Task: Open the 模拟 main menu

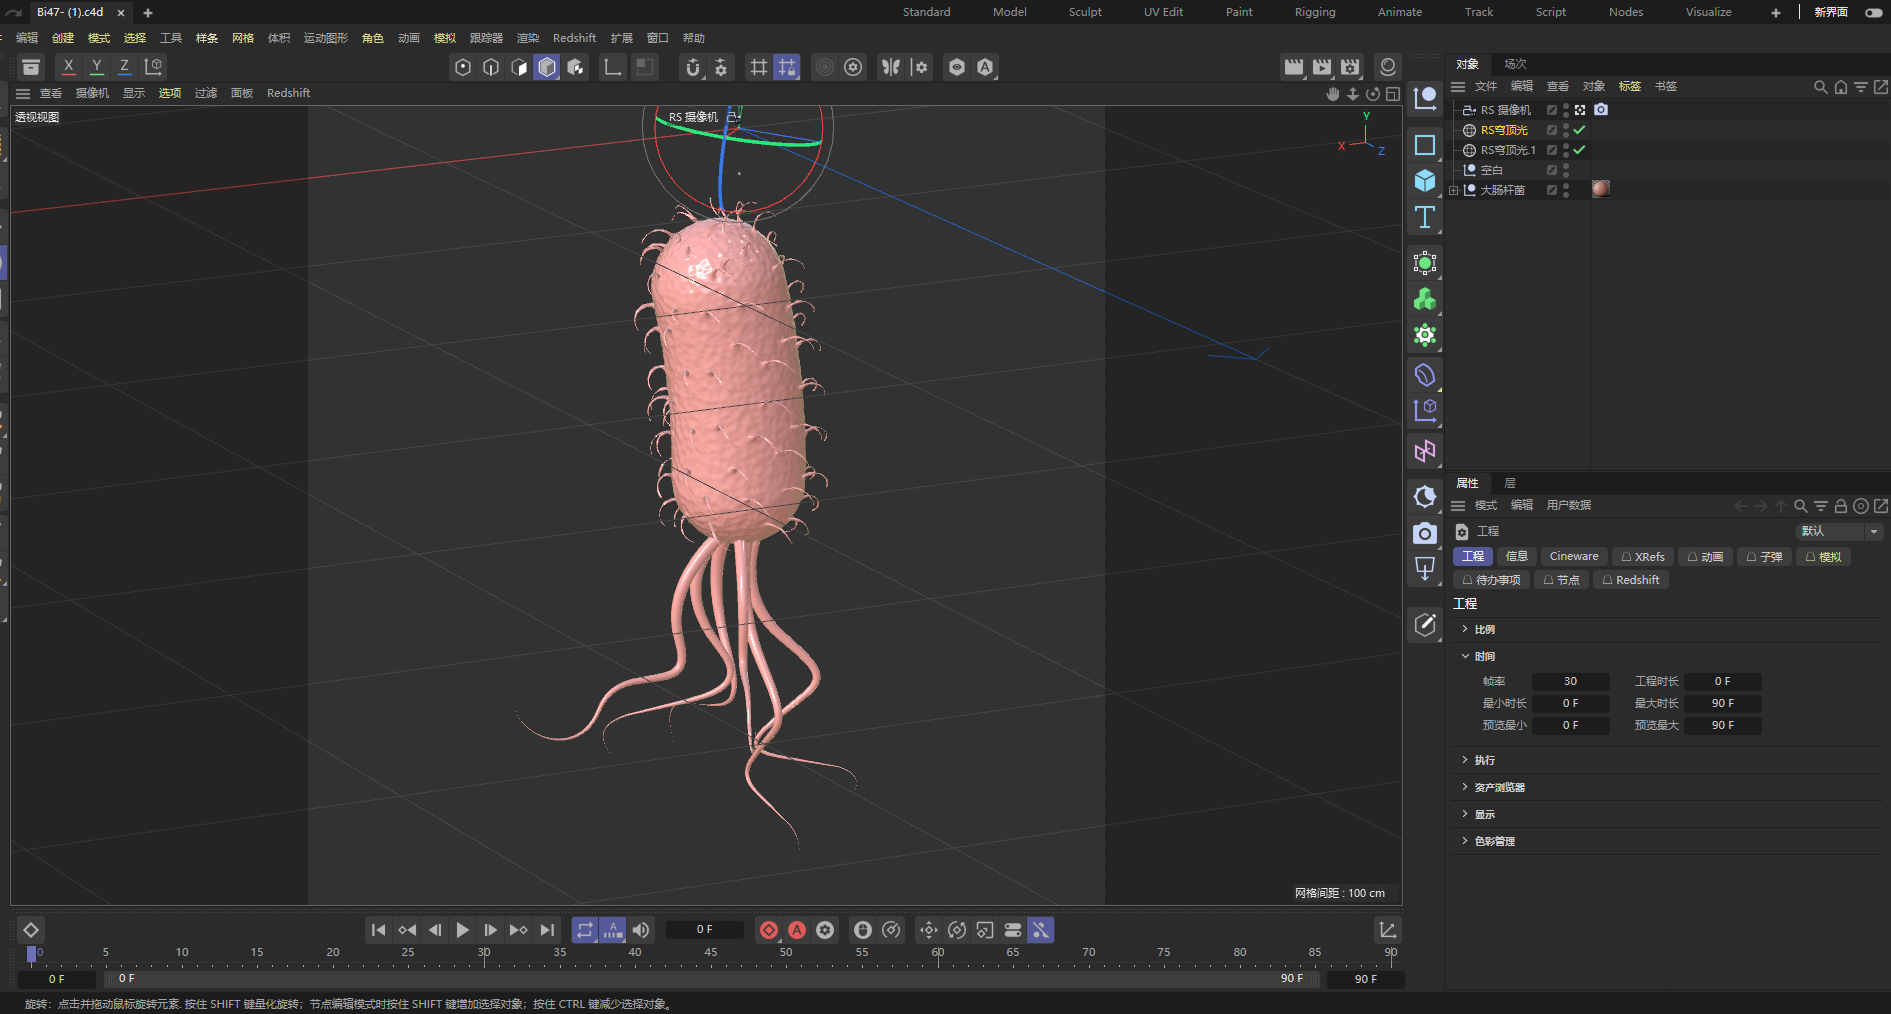Action: click(445, 38)
